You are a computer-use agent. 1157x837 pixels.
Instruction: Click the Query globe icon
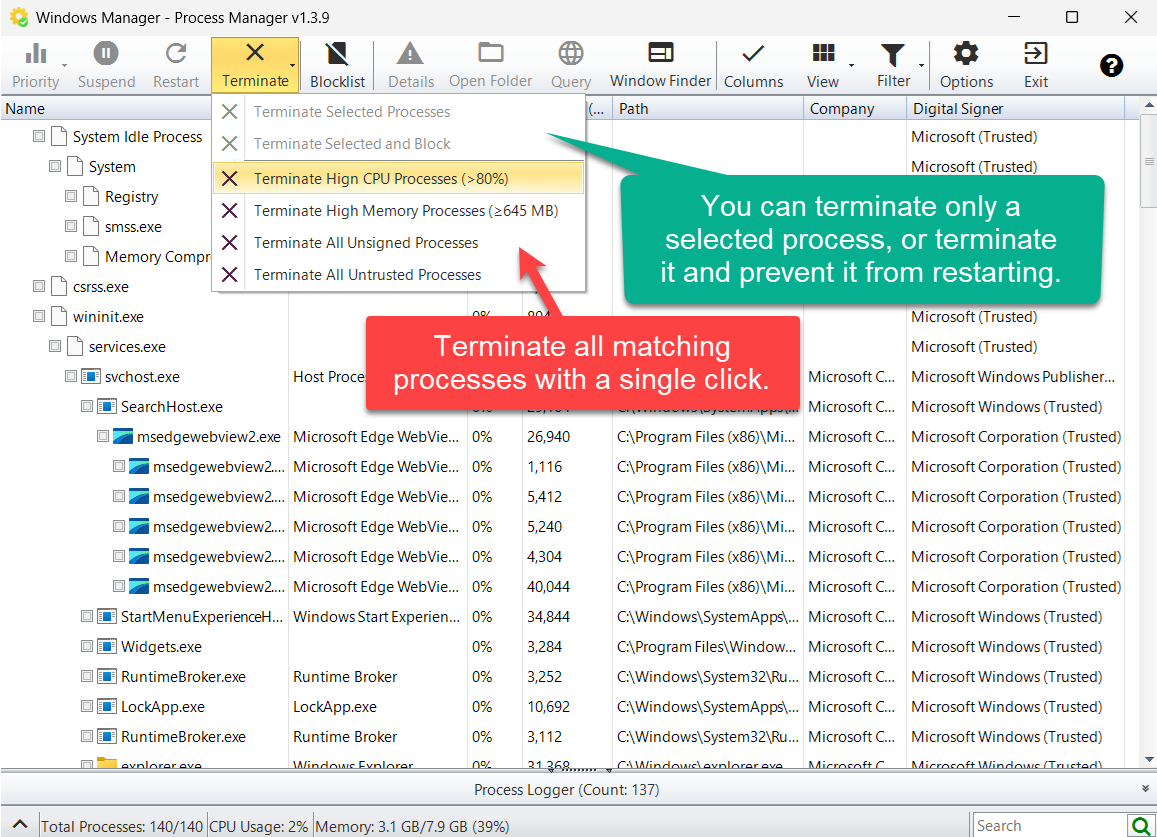pos(570,53)
